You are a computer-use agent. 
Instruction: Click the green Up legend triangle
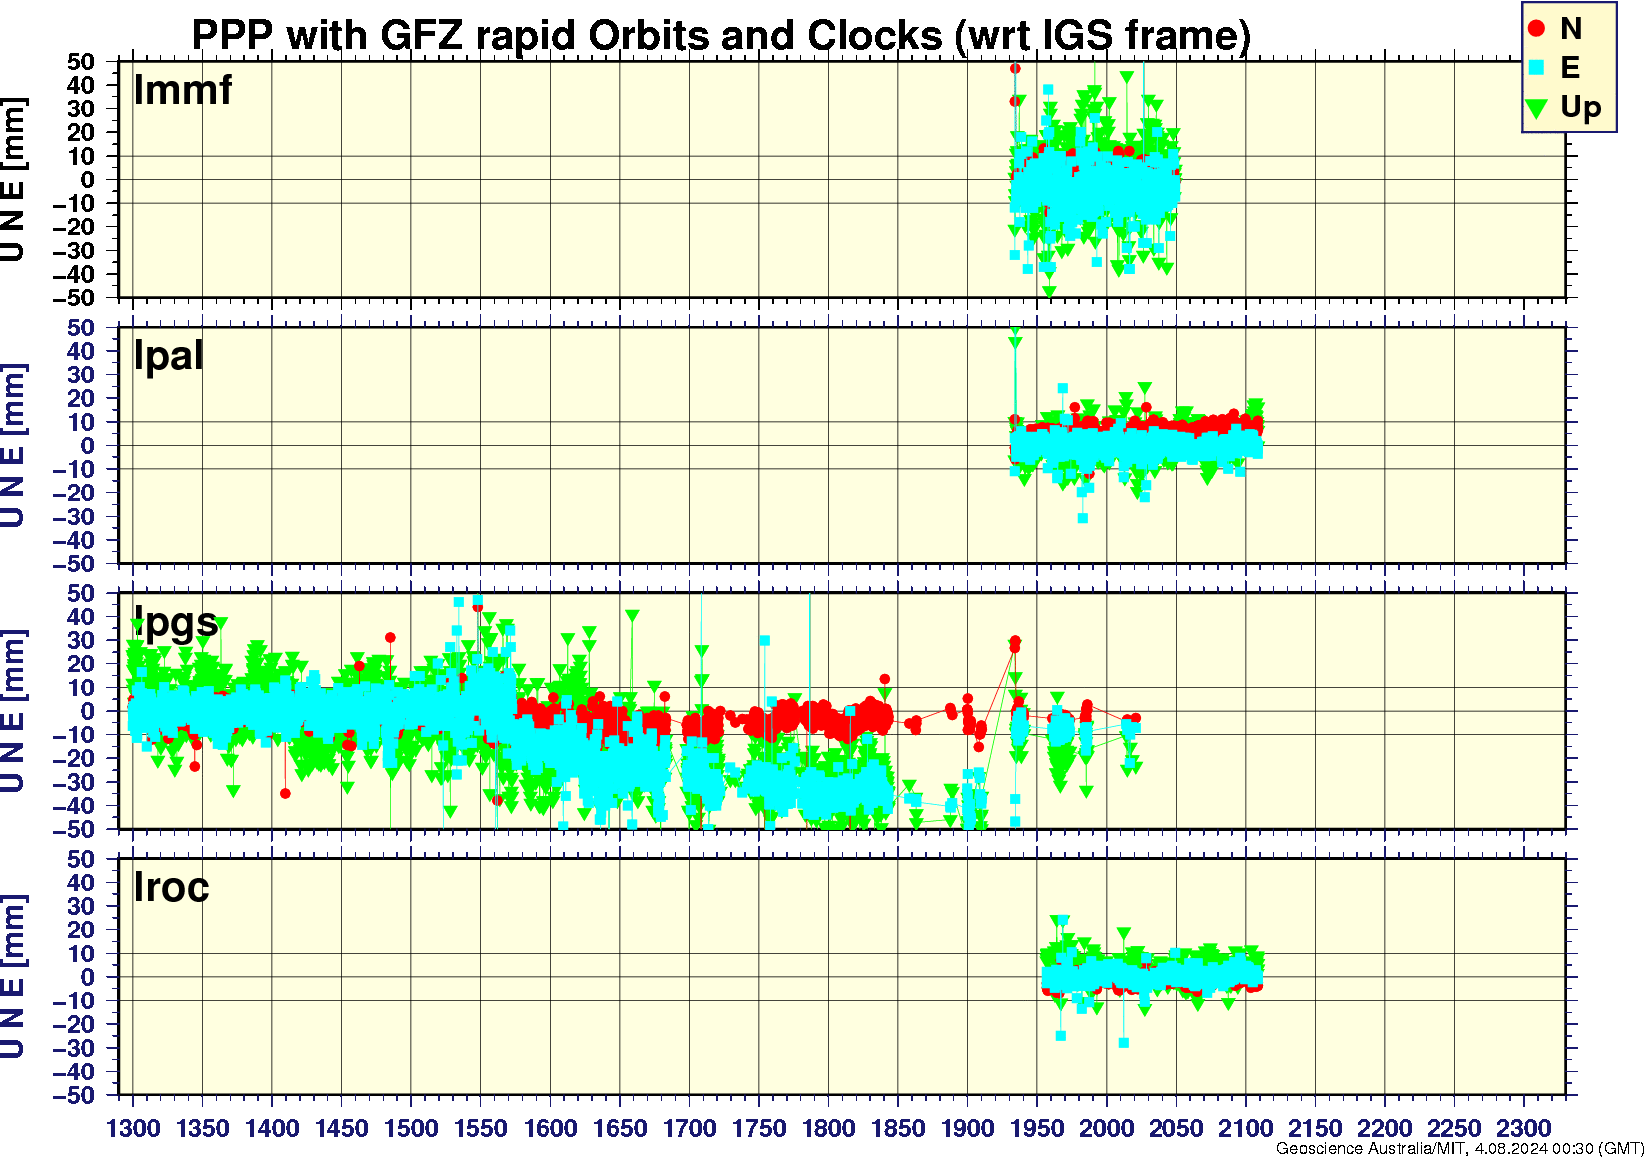click(1537, 108)
